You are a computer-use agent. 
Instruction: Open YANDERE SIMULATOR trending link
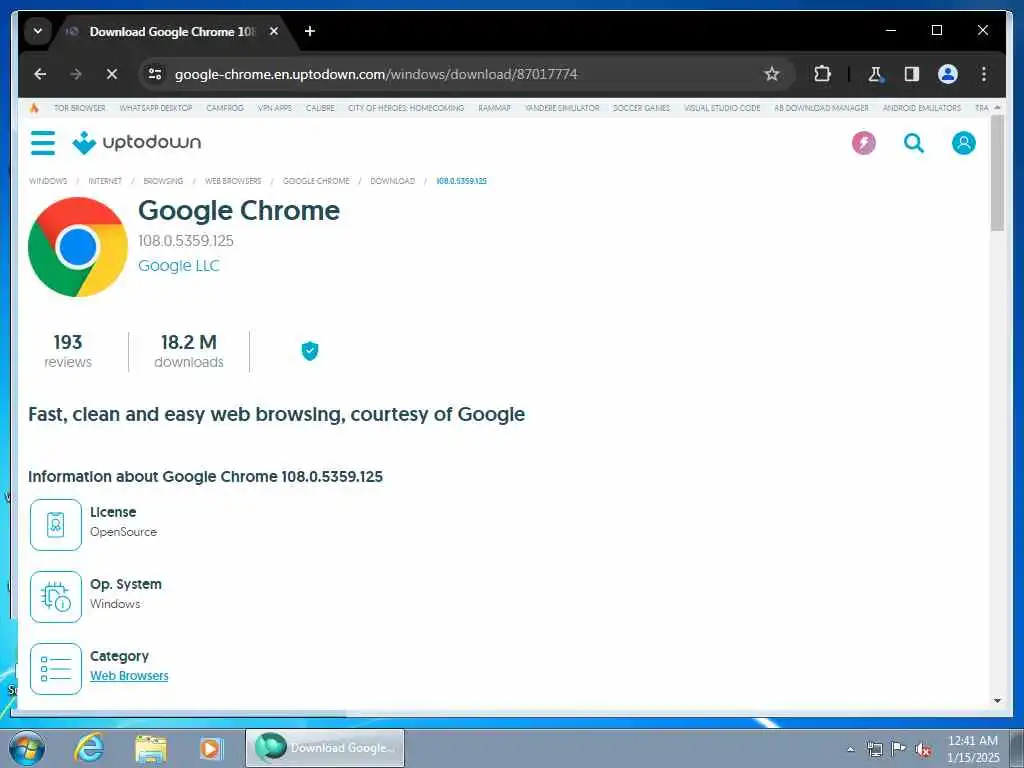[x=562, y=108]
